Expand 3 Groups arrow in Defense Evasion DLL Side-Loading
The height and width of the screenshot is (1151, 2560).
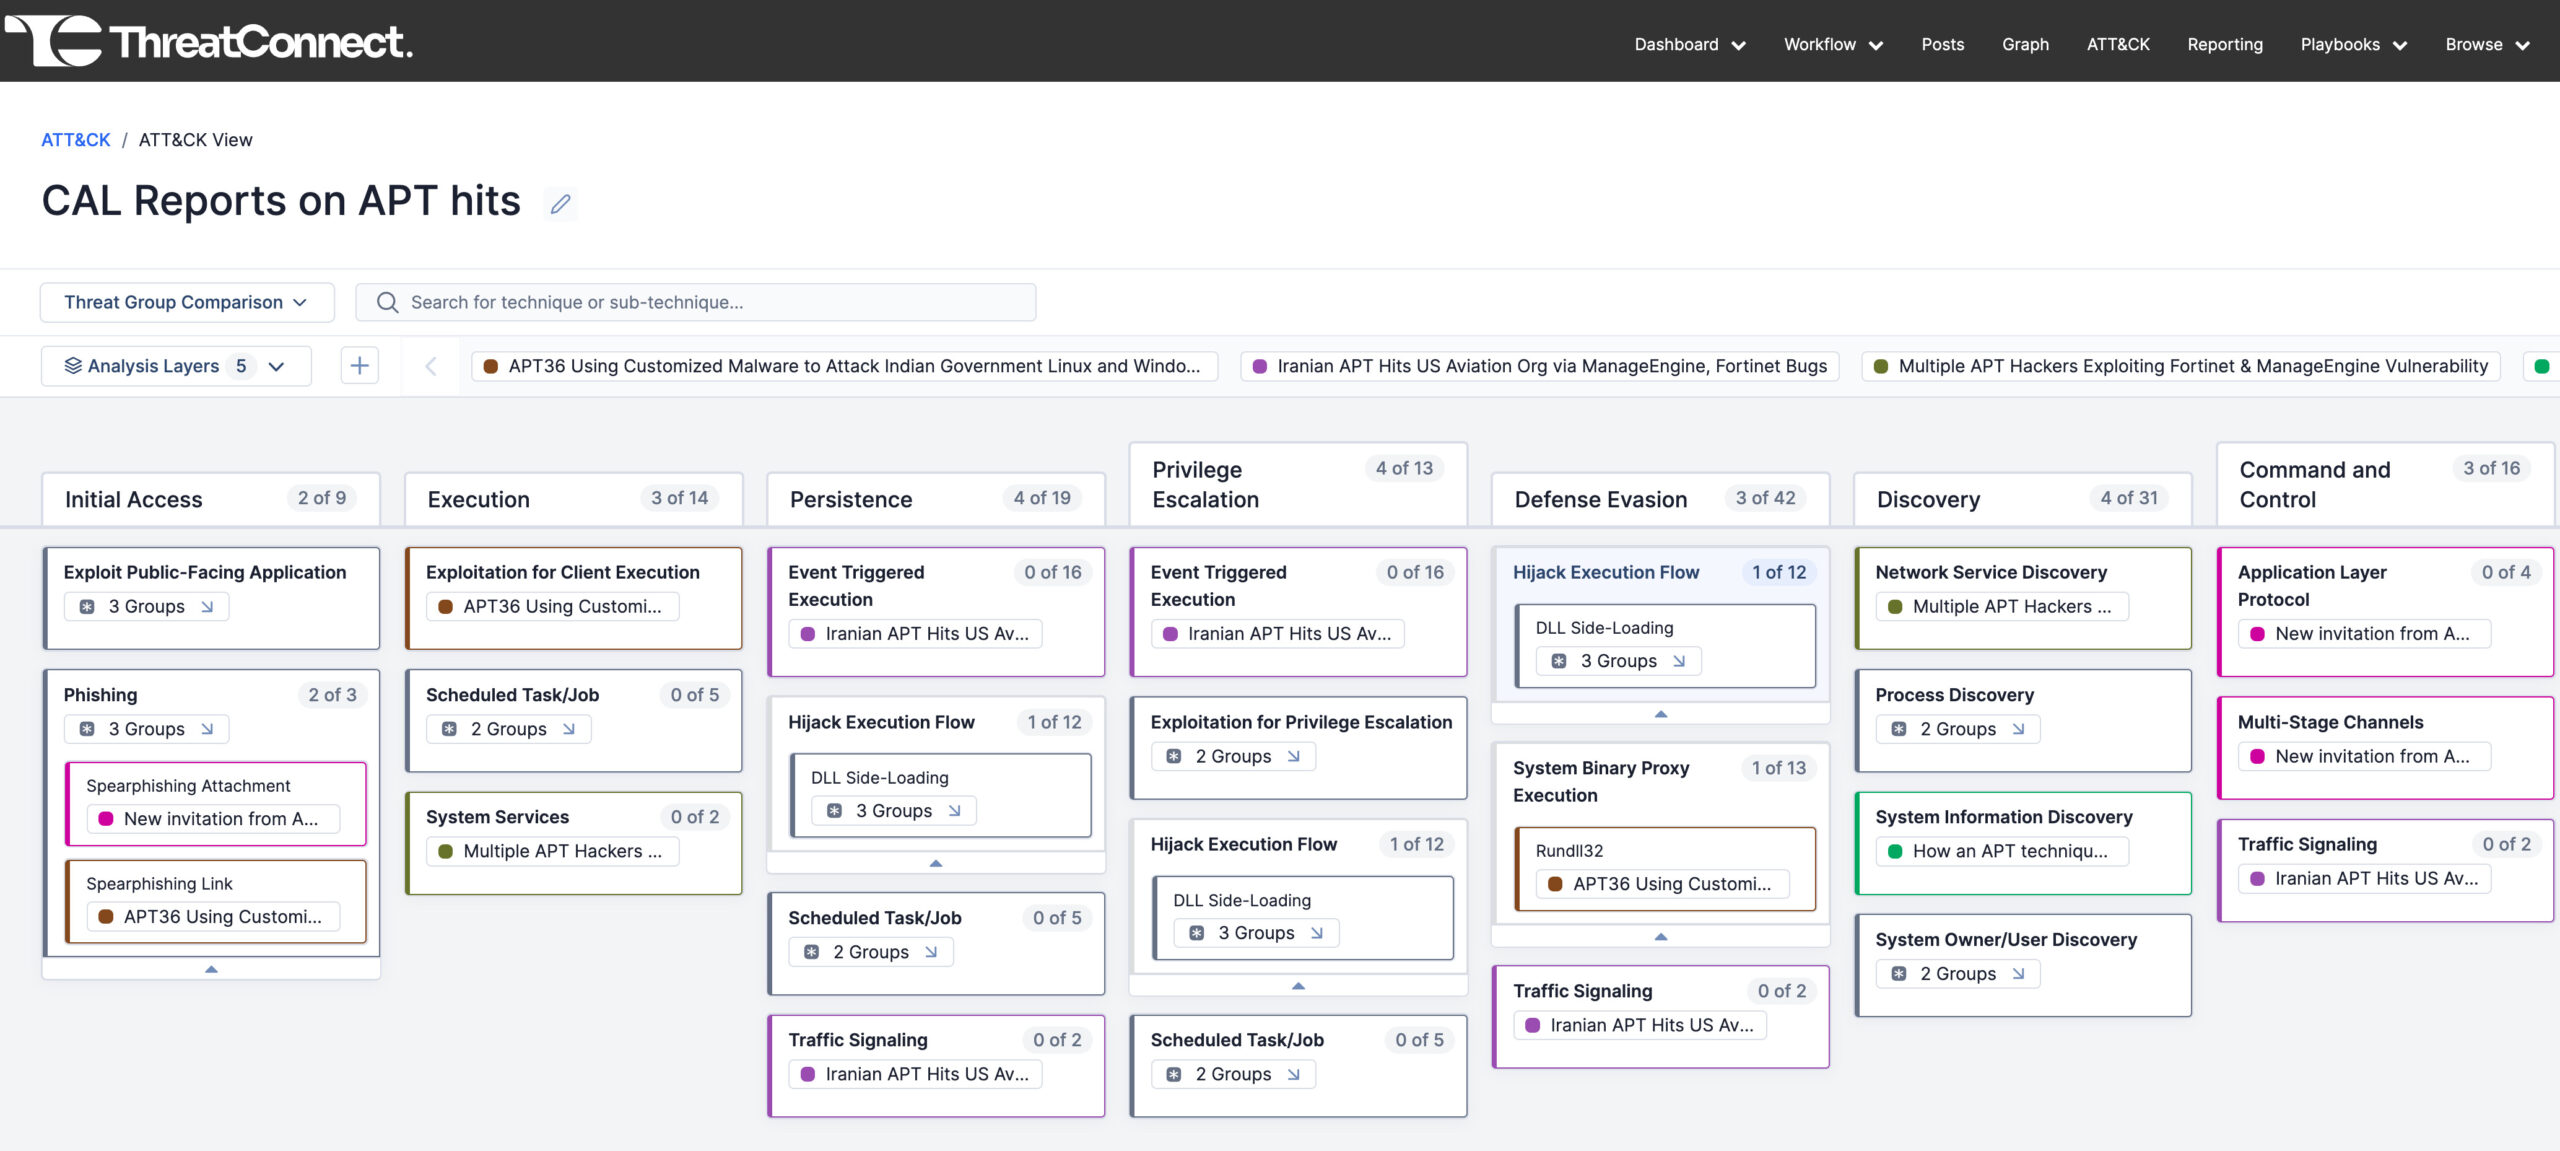click(x=1679, y=661)
